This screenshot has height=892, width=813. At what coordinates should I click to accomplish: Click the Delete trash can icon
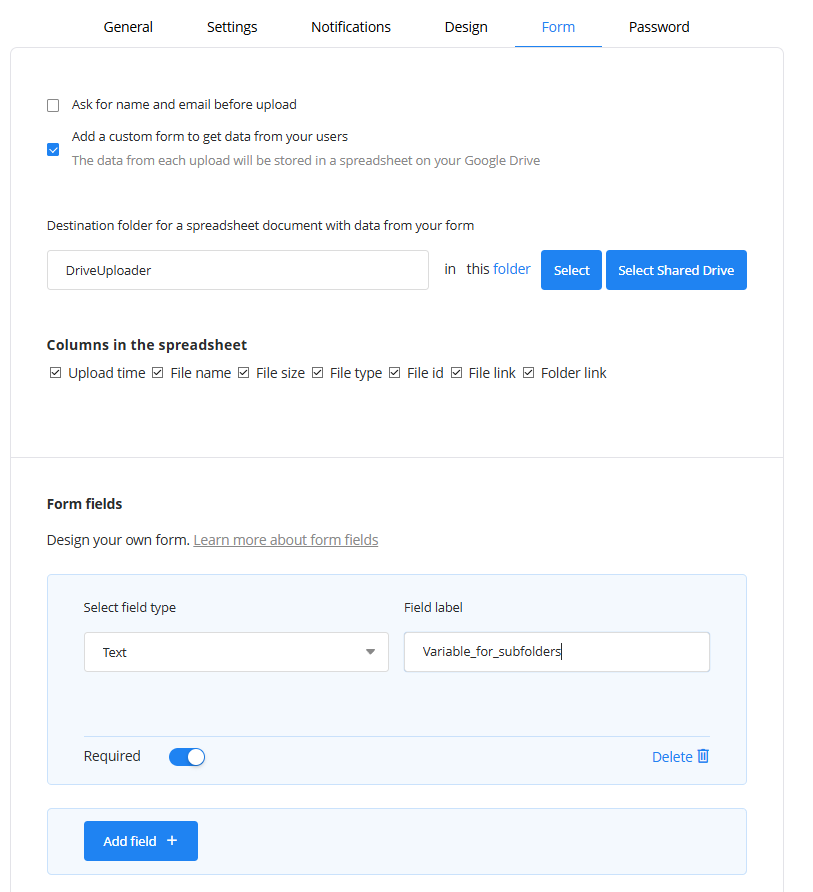click(x=703, y=756)
